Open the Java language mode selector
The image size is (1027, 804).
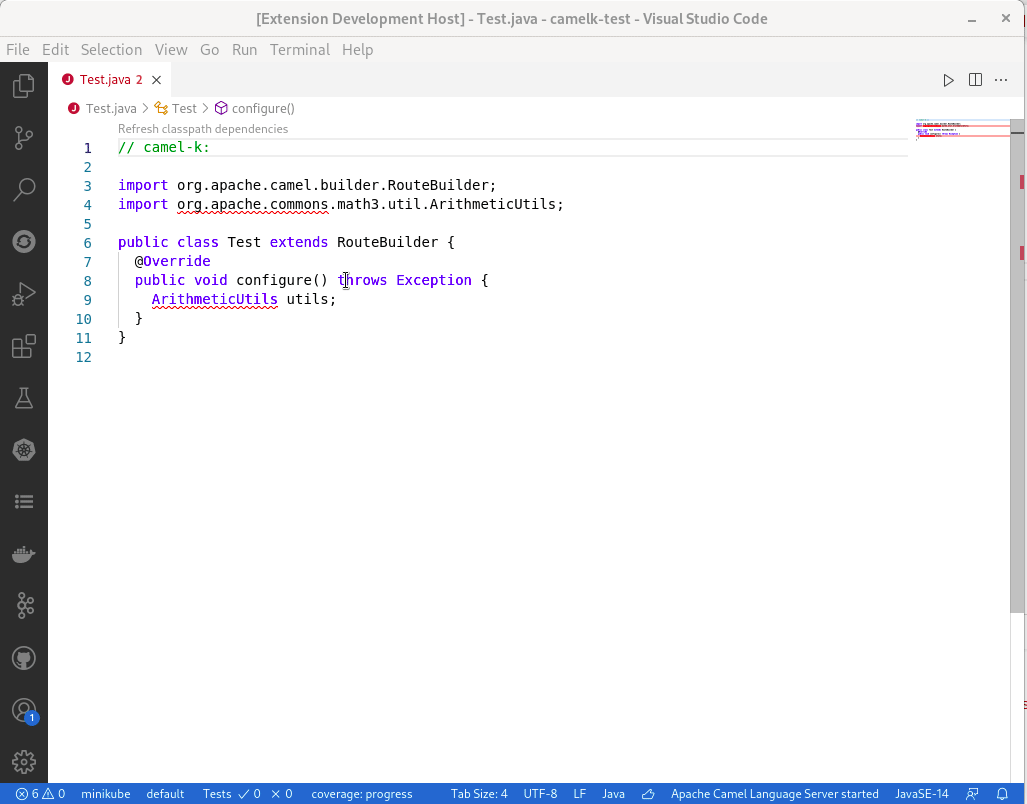click(x=613, y=793)
